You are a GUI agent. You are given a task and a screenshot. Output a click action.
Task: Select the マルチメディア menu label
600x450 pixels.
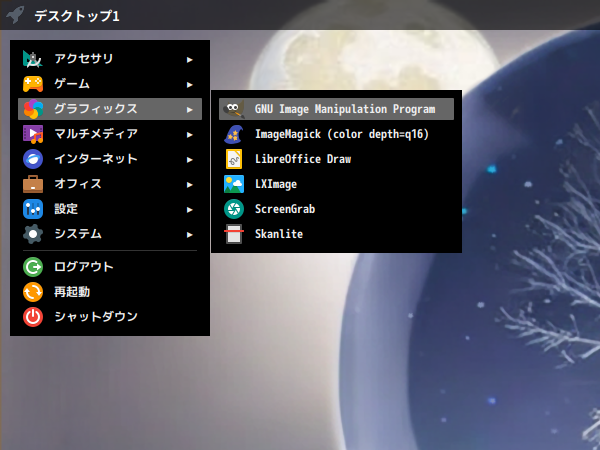pyautogui.click(x=96, y=134)
